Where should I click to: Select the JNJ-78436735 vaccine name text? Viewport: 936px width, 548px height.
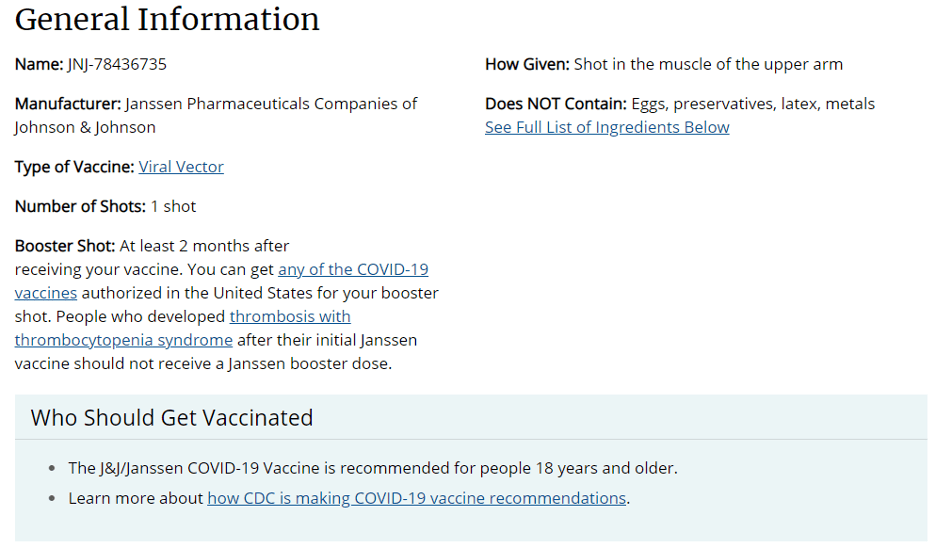click(117, 64)
